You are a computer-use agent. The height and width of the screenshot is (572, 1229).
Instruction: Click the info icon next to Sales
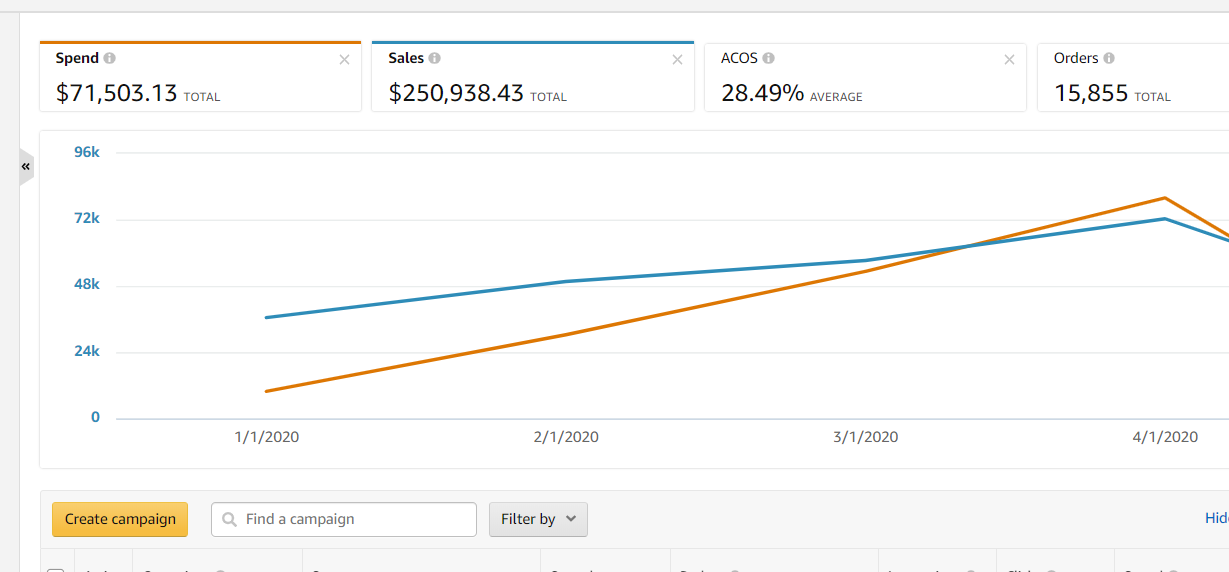pos(435,59)
